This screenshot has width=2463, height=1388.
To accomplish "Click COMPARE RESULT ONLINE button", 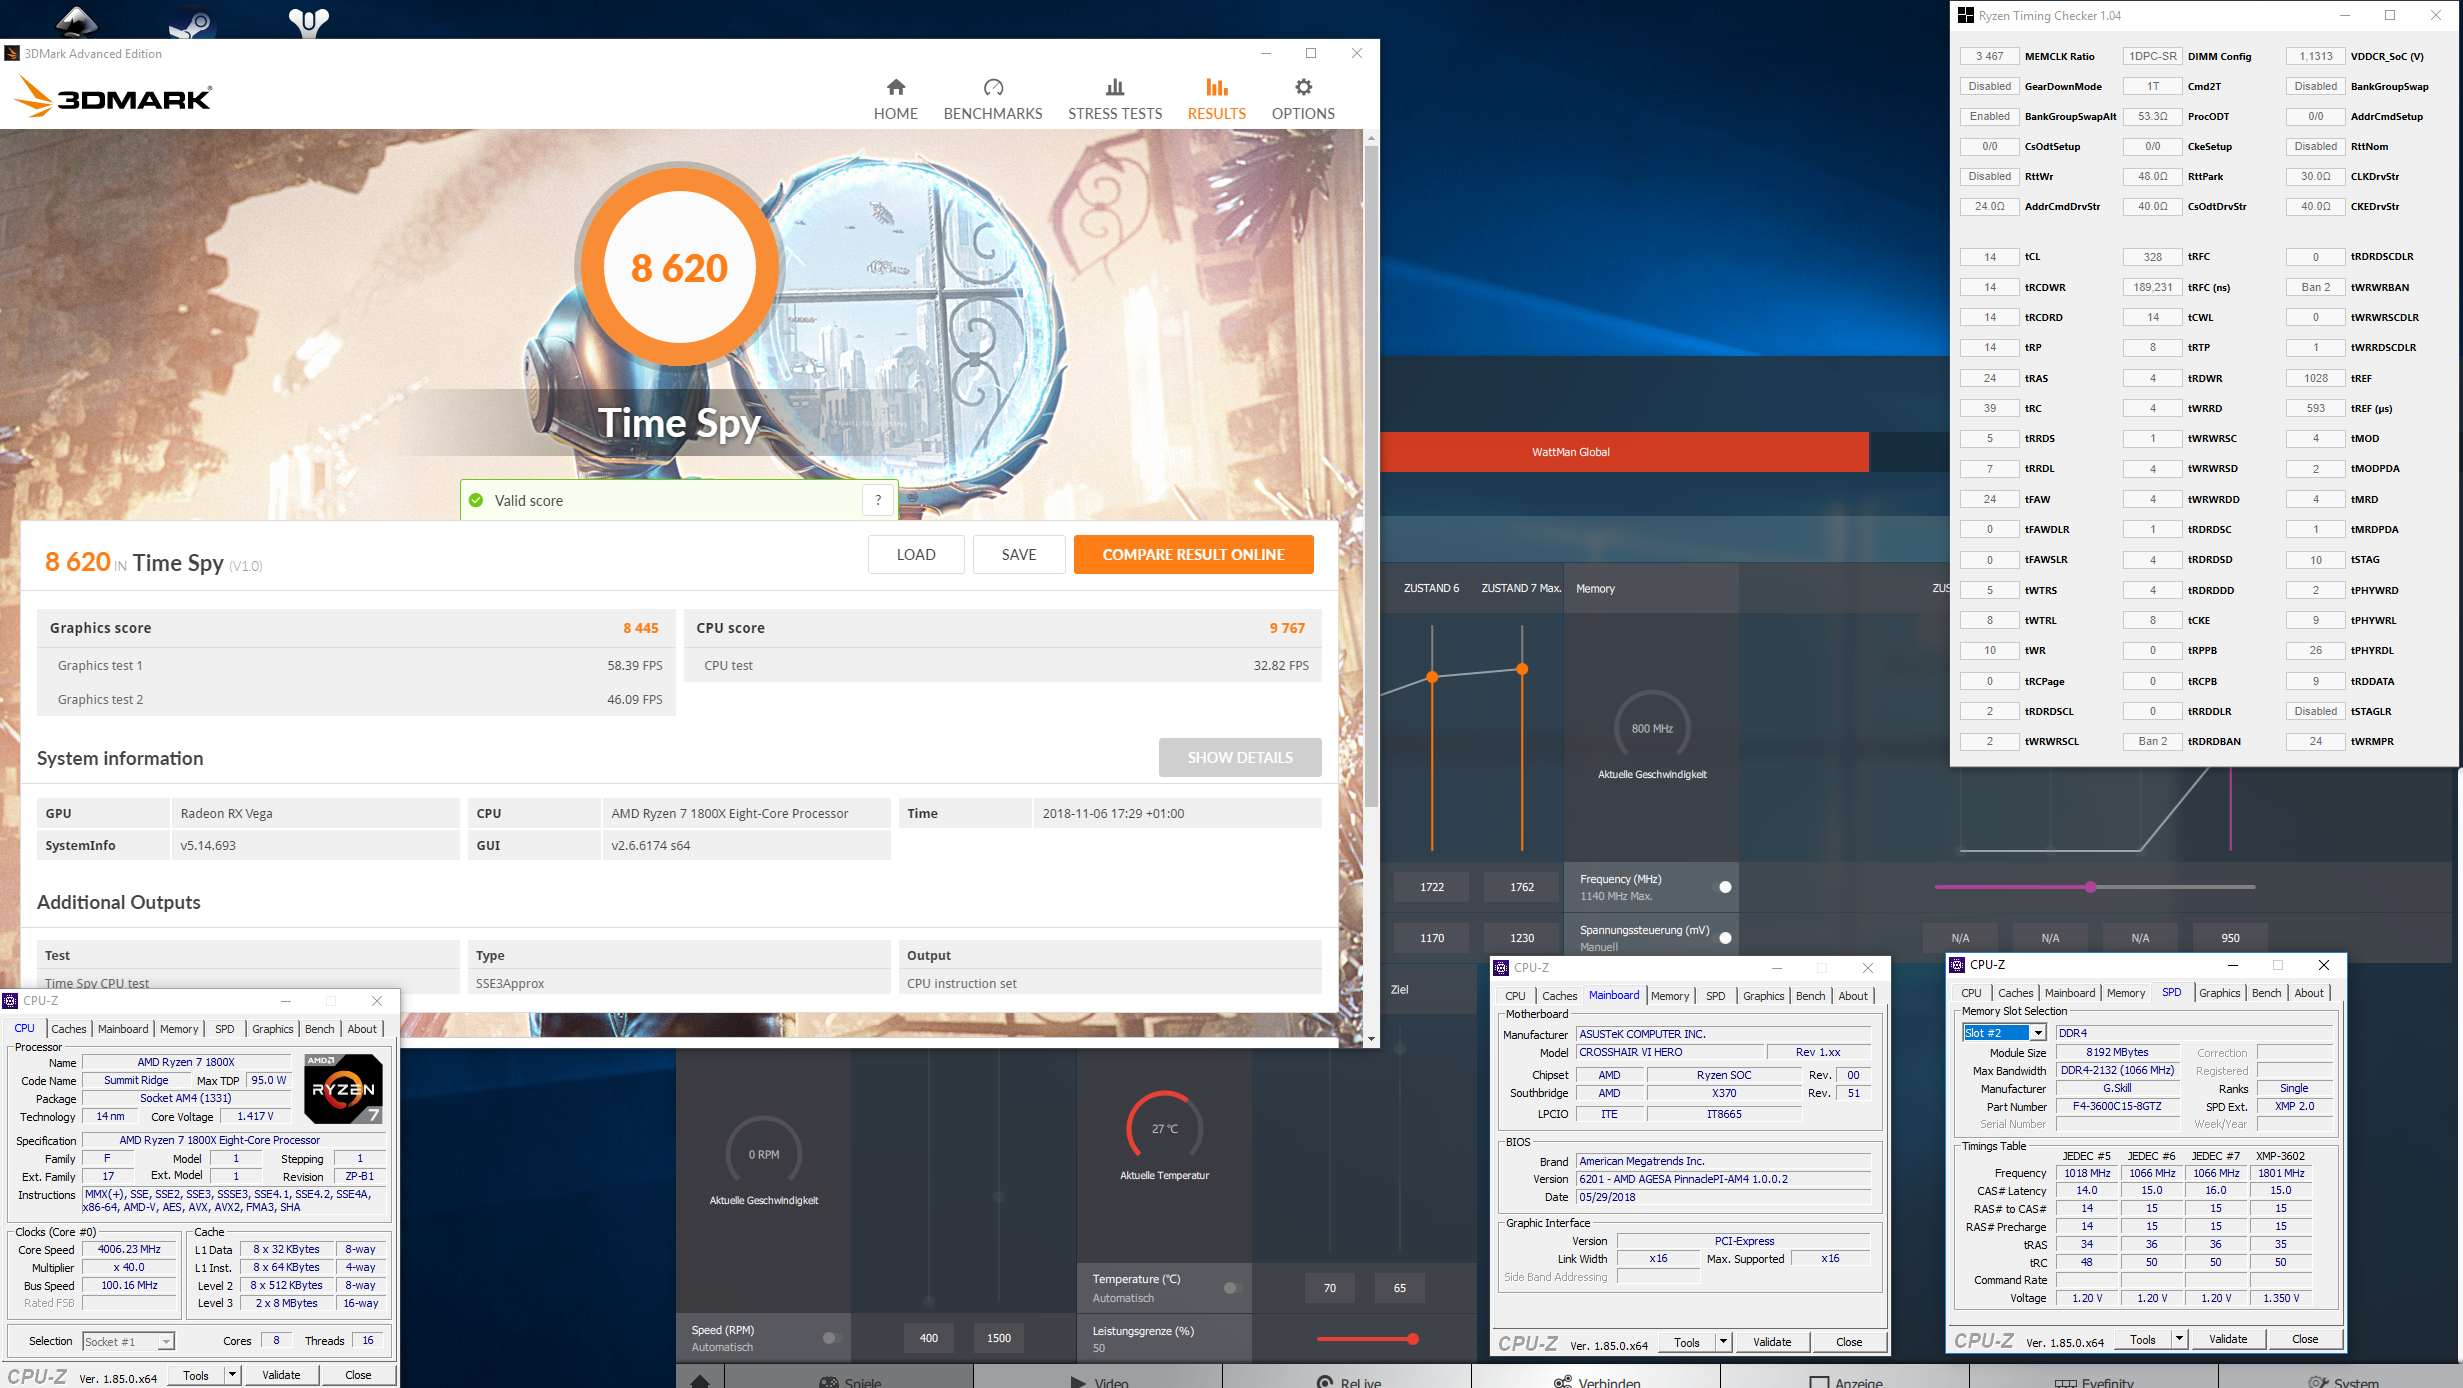I will (x=1193, y=554).
